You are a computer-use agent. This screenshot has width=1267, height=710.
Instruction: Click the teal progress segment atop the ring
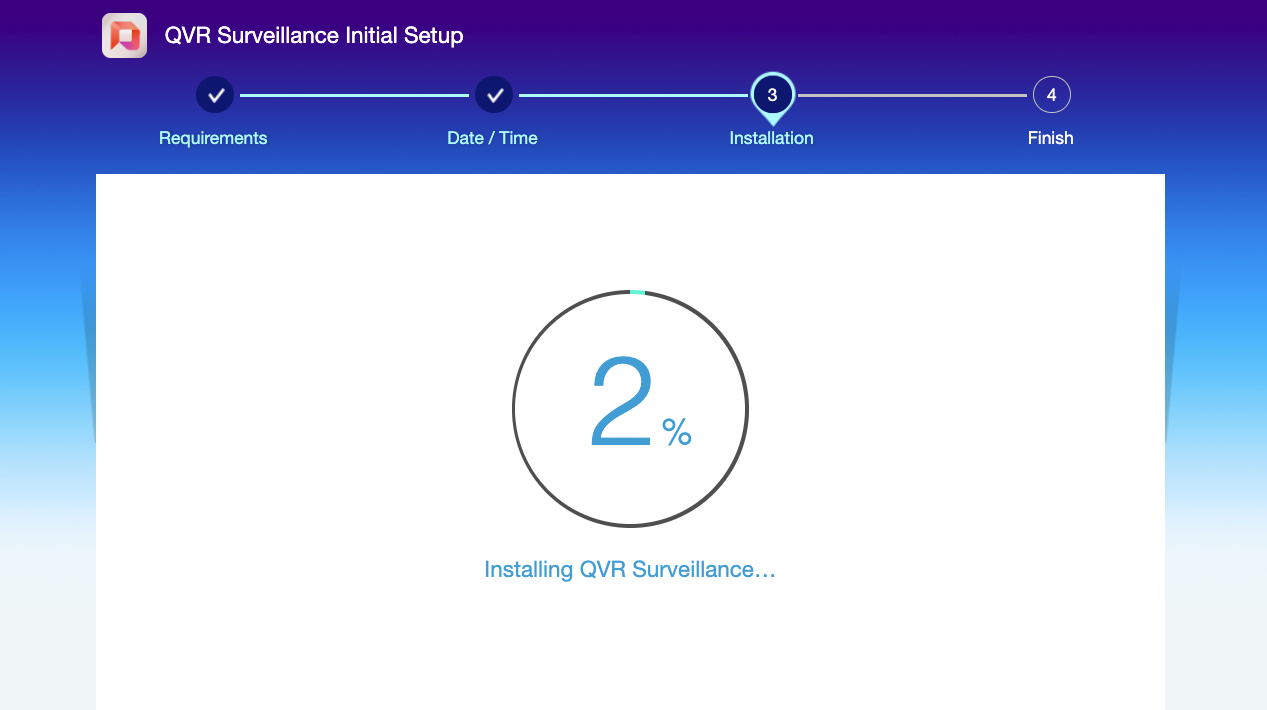637,292
